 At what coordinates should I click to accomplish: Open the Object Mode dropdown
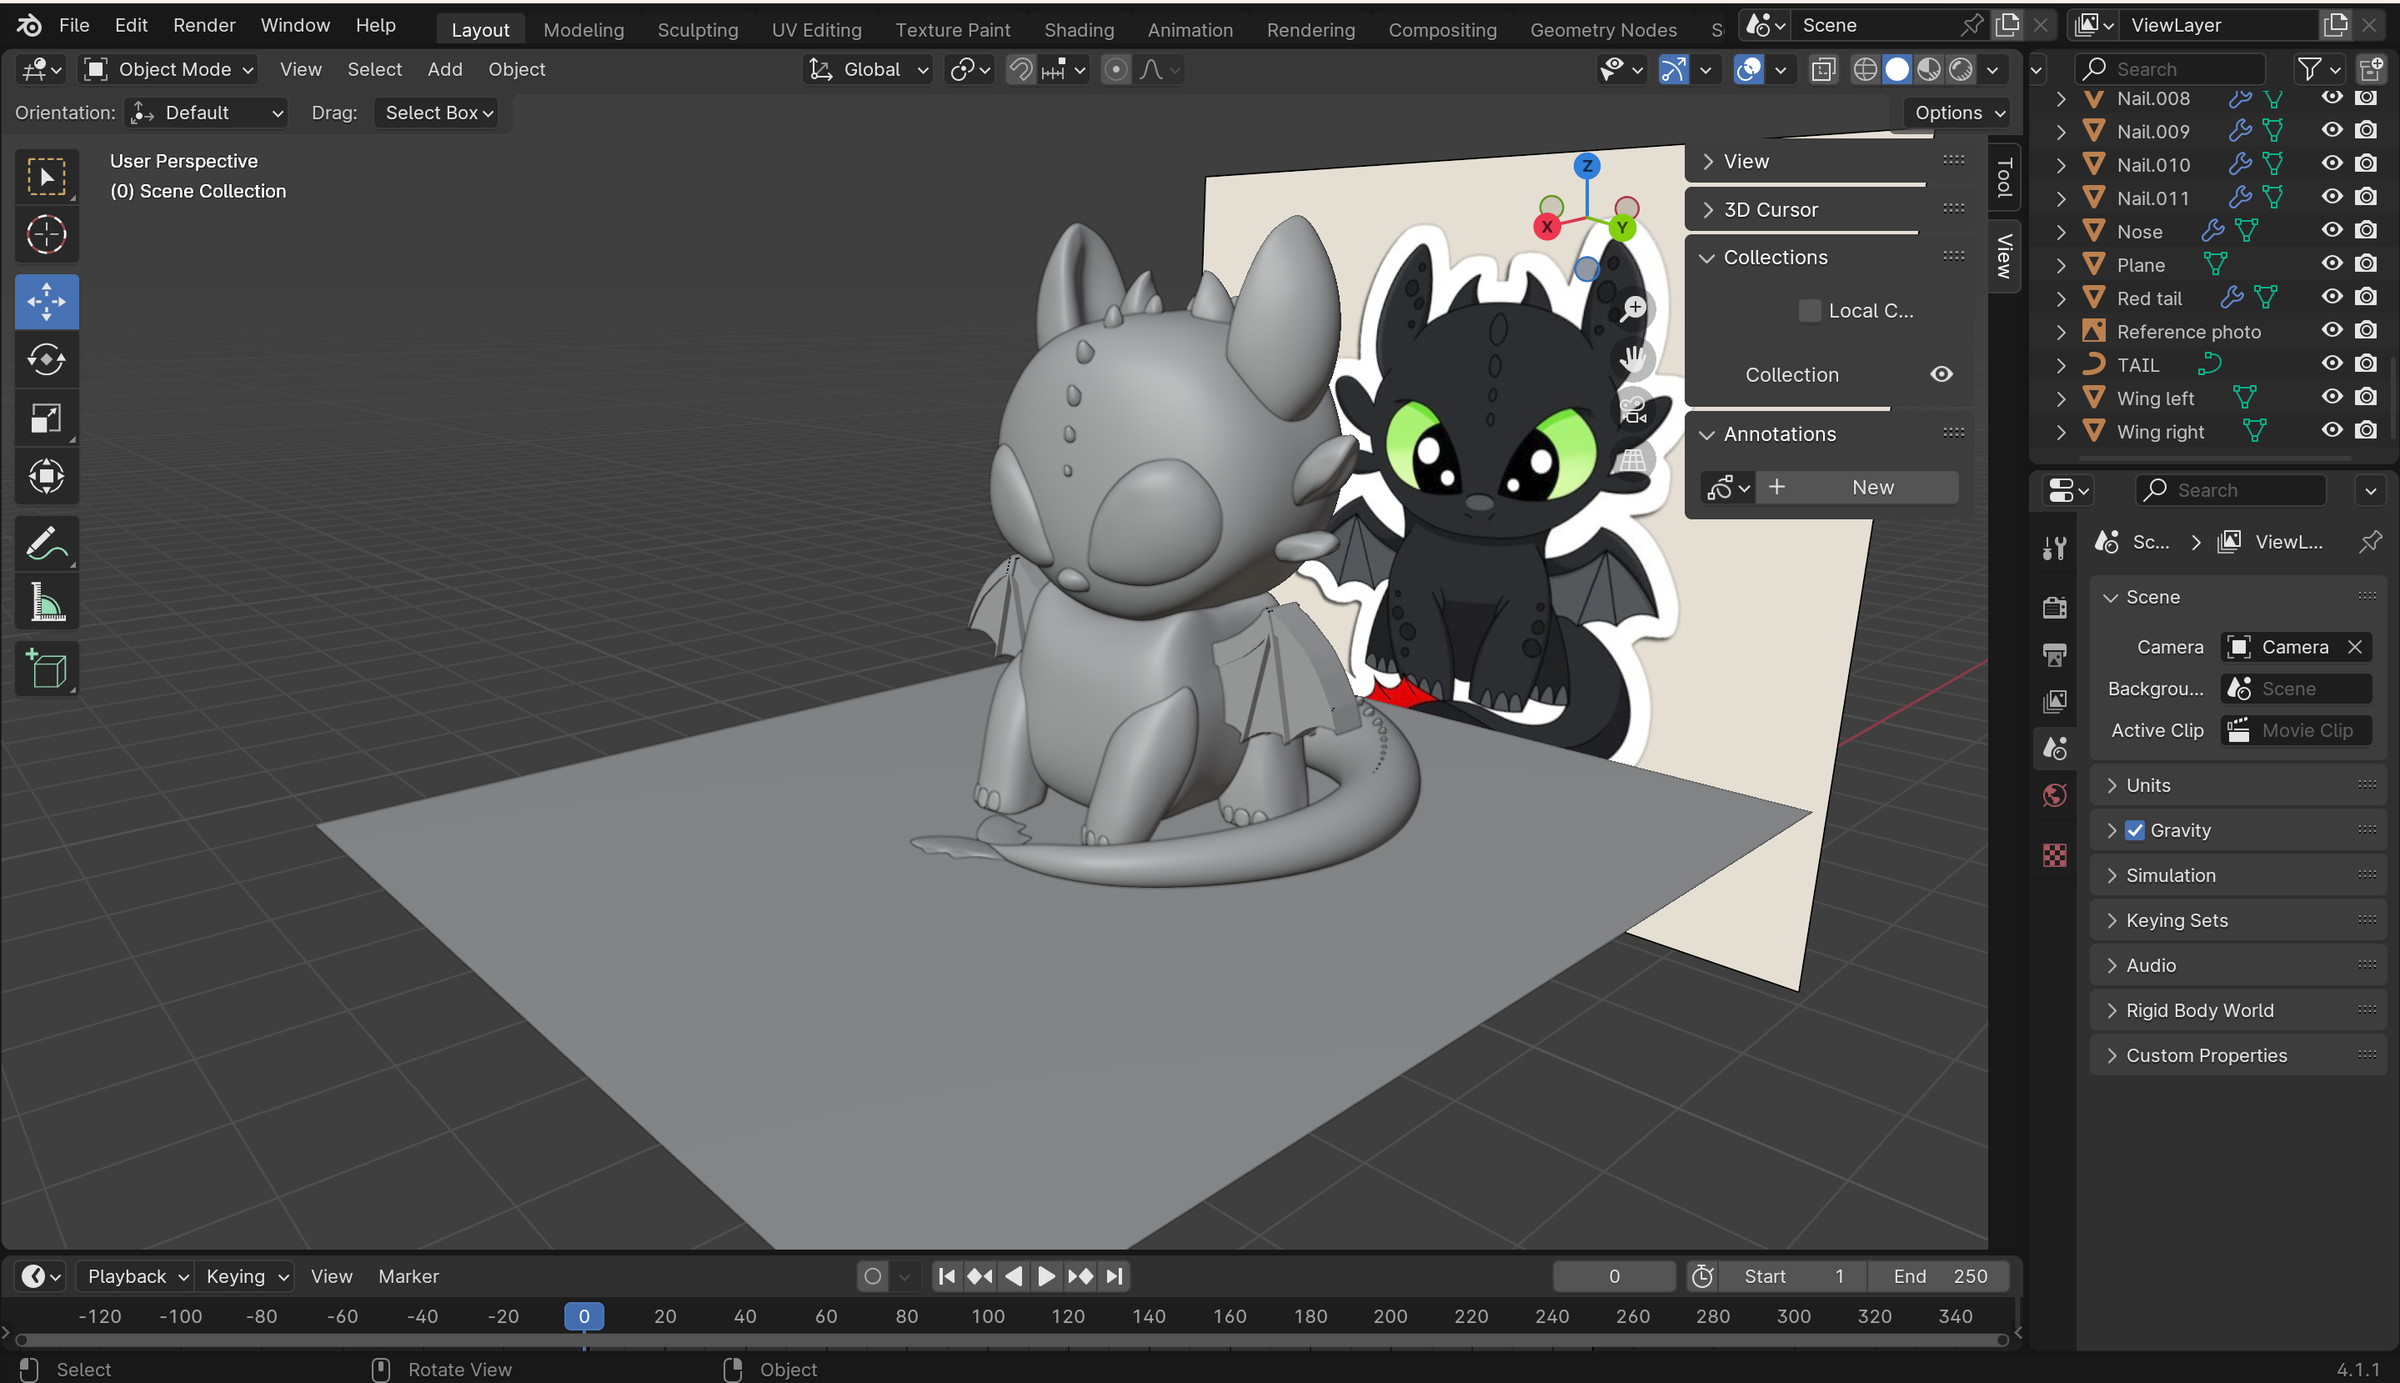point(166,69)
